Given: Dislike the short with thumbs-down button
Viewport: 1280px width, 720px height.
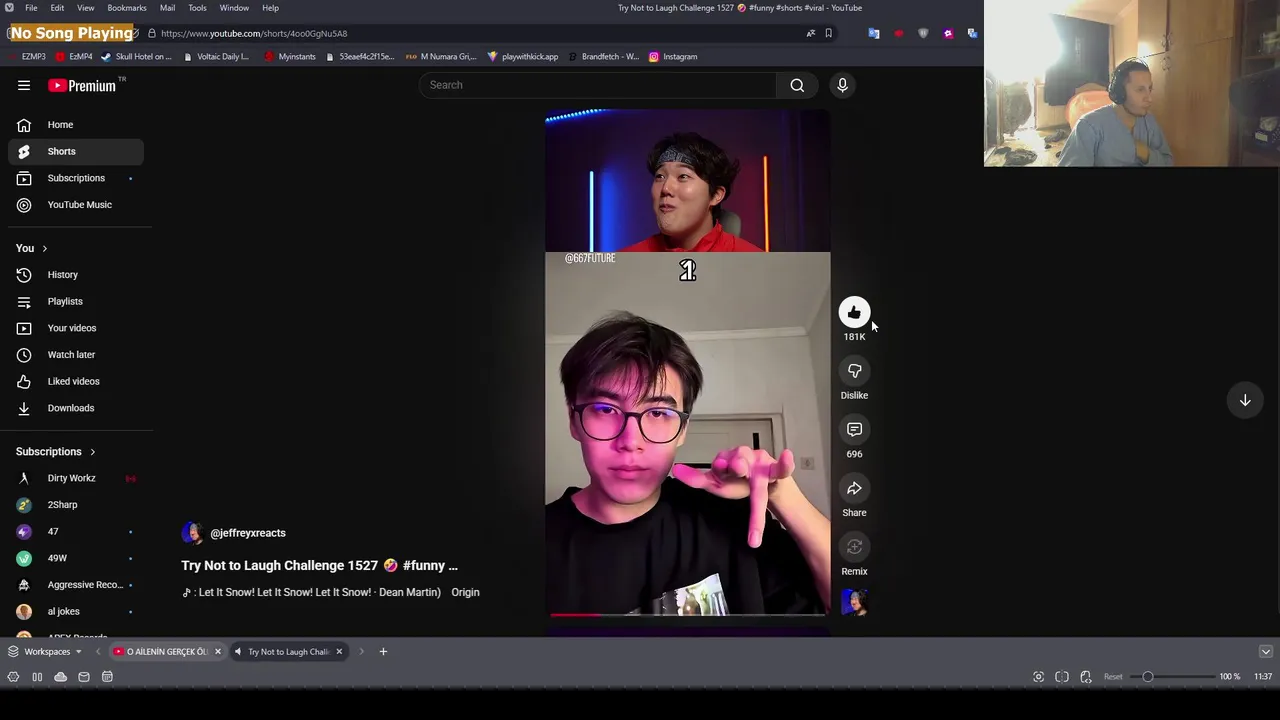Looking at the screenshot, I should click(x=854, y=371).
